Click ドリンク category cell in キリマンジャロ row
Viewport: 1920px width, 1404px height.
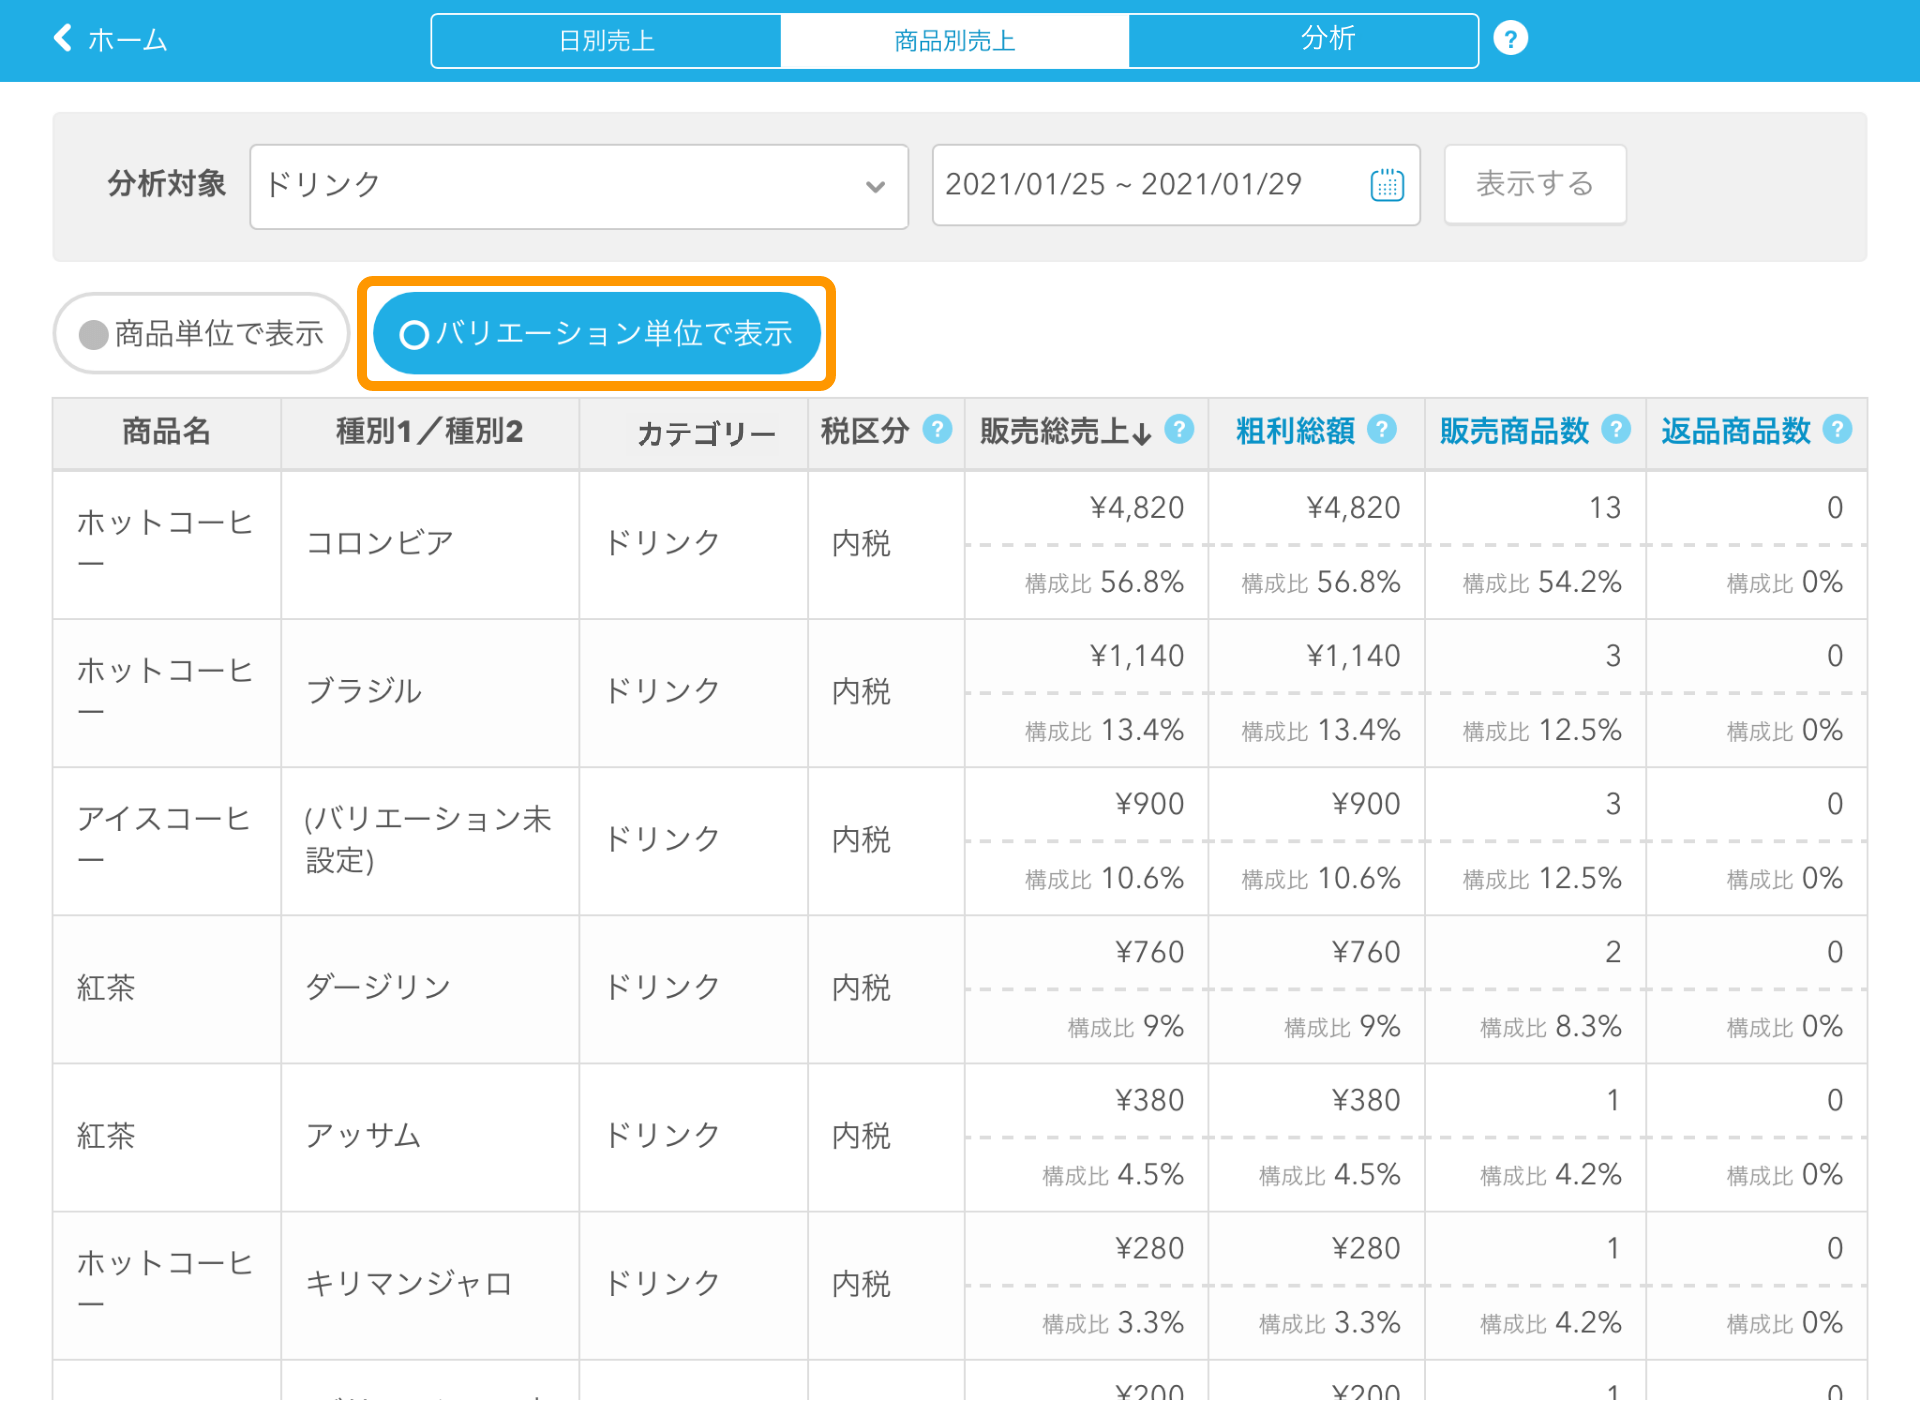(x=693, y=1284)
